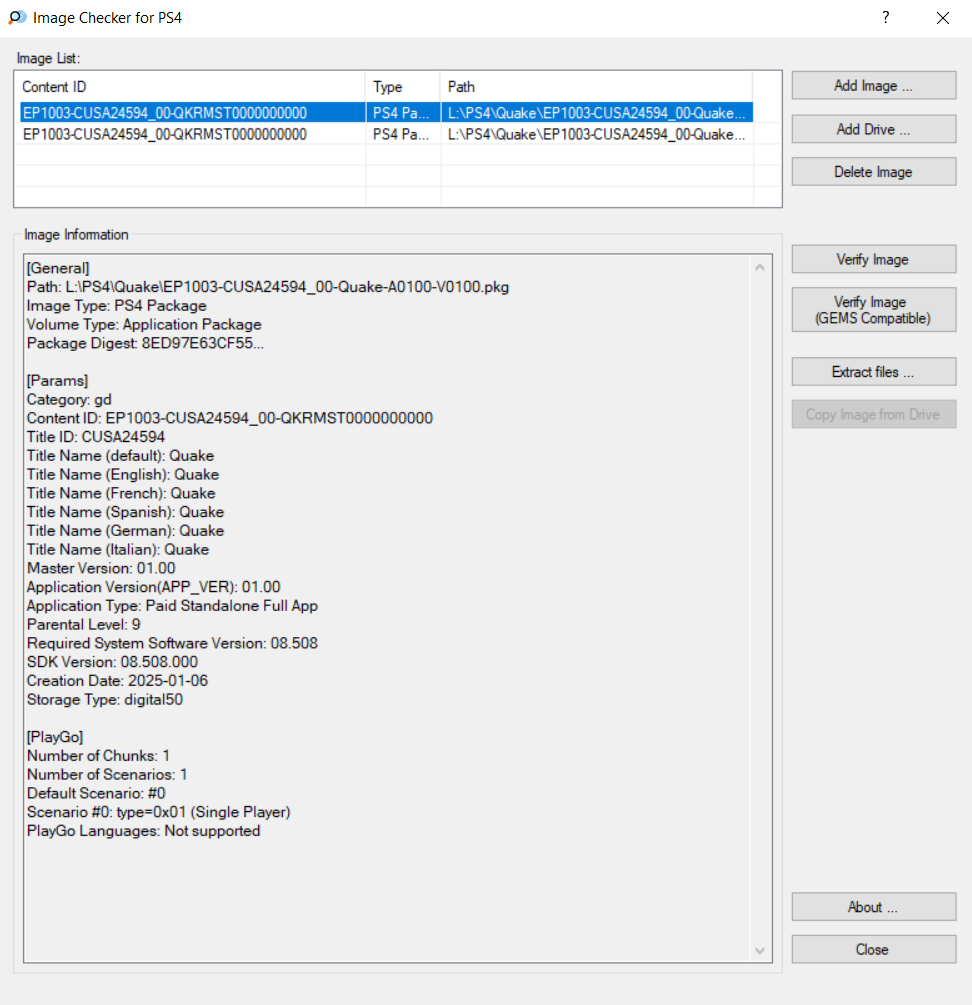972x1005 pixels.
Task: Click the Parental Level: 9 line
Action: click(84, 624)
